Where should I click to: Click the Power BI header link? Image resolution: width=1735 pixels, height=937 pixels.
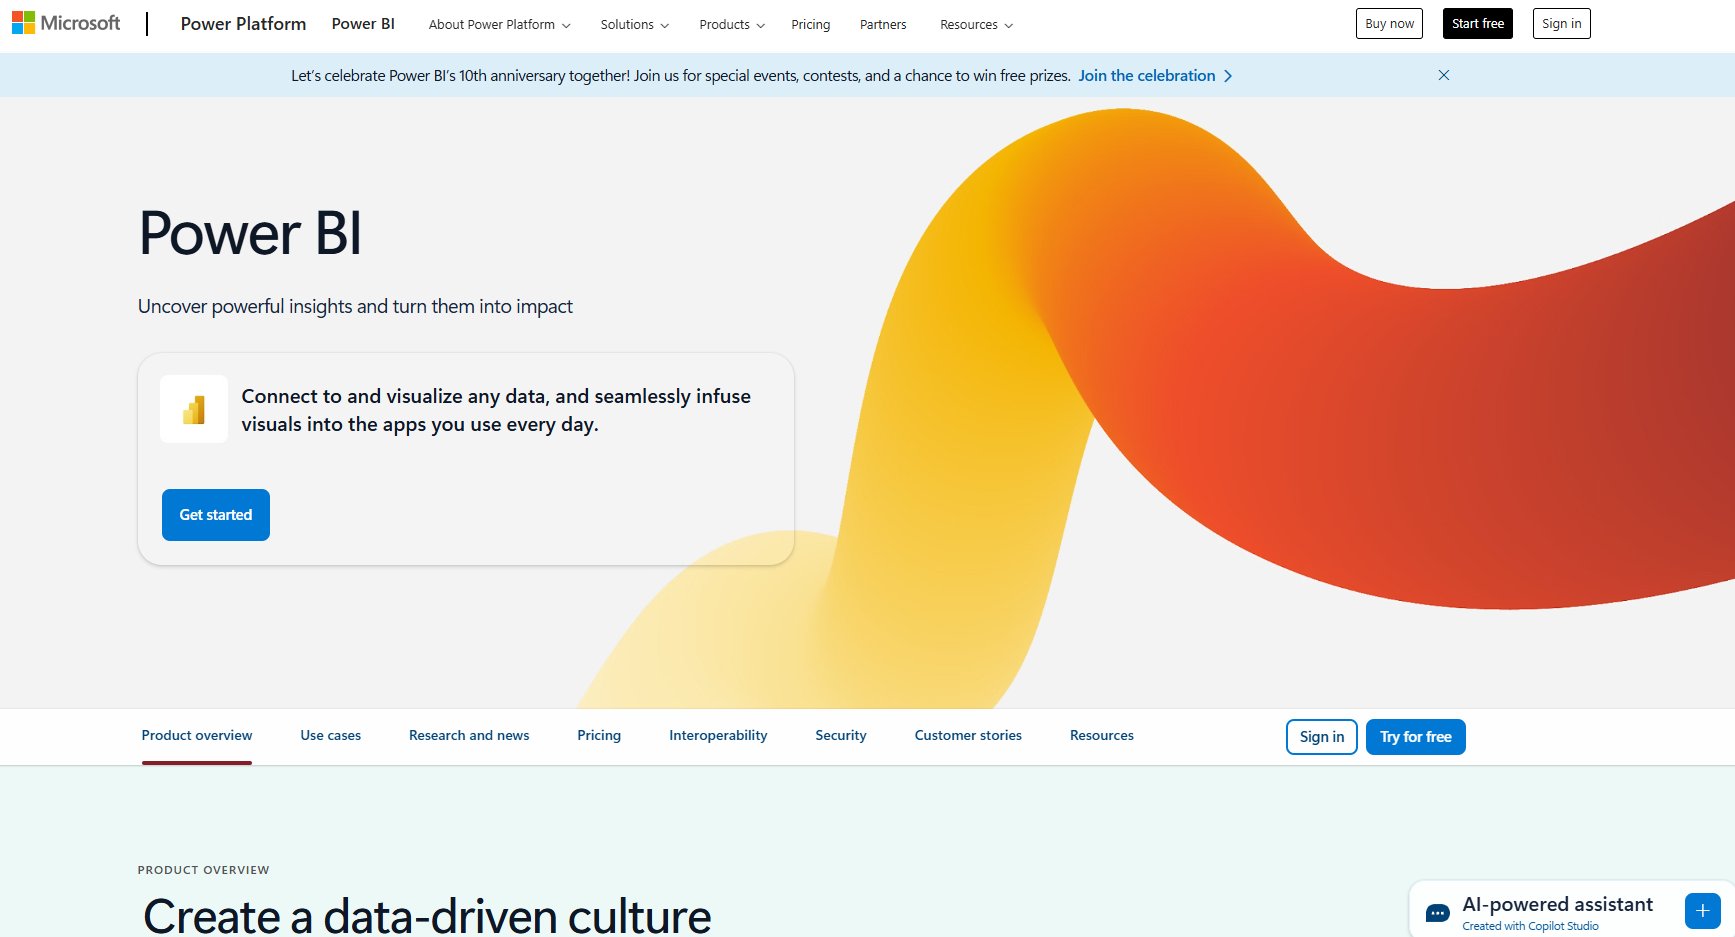pos(363,24)
